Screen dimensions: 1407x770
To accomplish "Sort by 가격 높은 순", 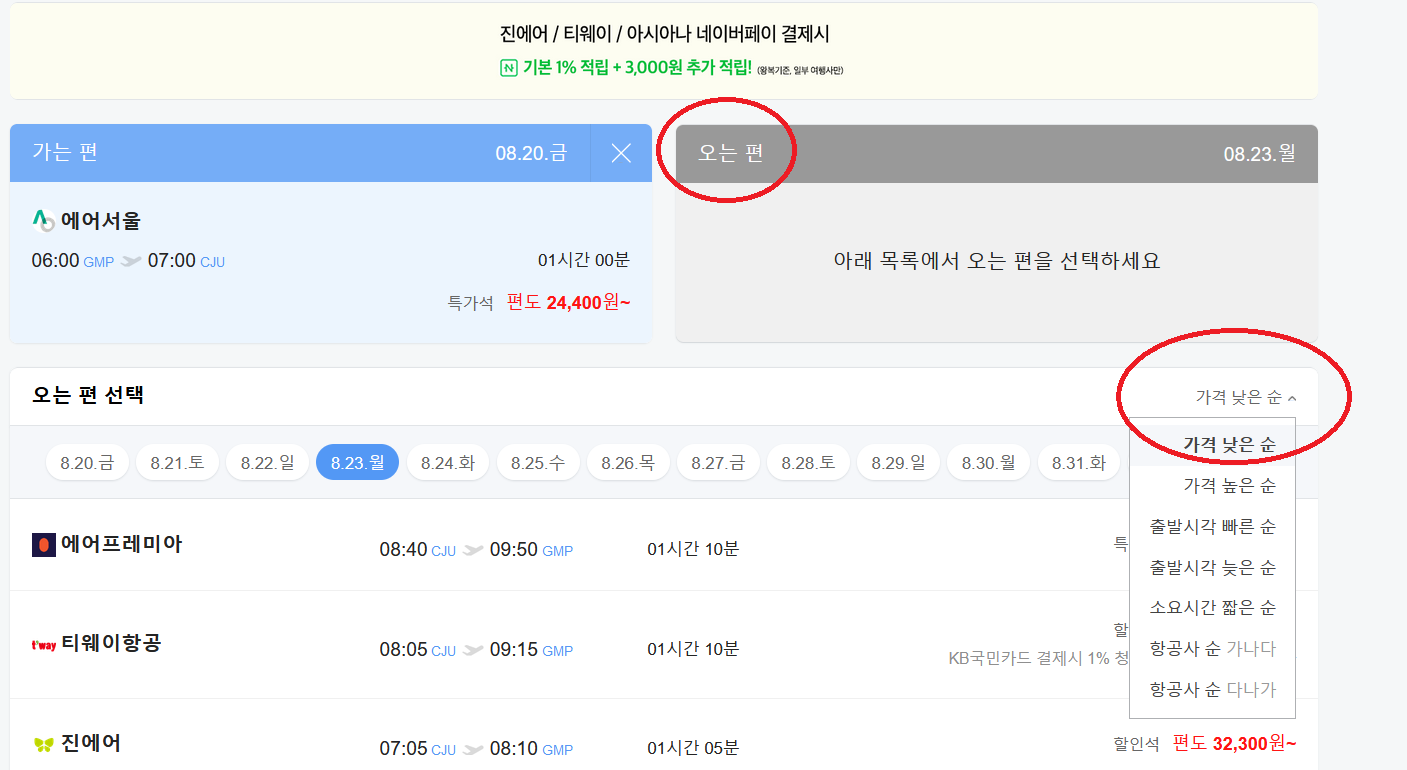I will tap(1212, 486).
